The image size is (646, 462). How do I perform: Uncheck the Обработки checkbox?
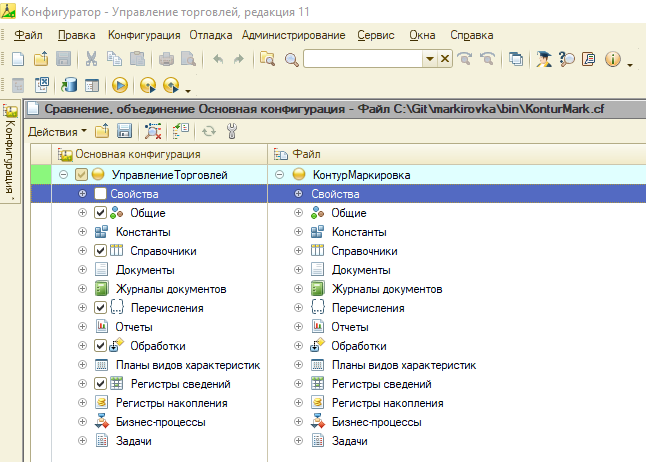point(101,345)
